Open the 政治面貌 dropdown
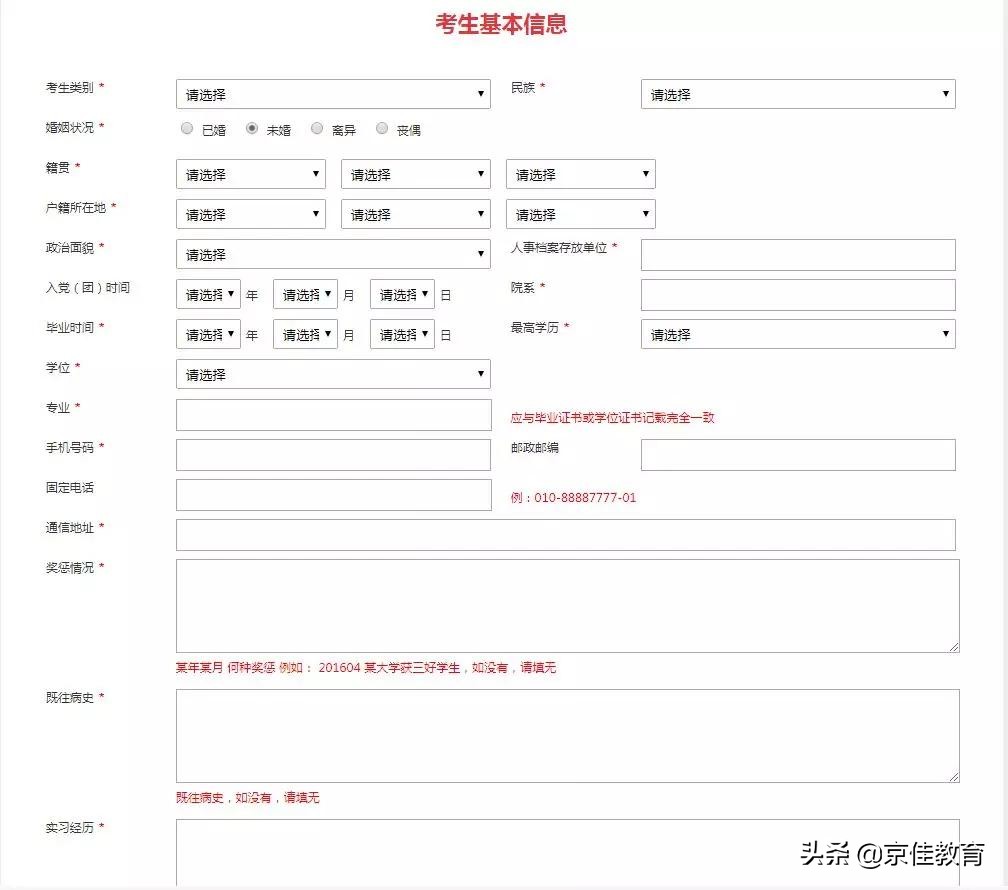The width and height of the screenshot is (1008, 890). pos(333,254)
